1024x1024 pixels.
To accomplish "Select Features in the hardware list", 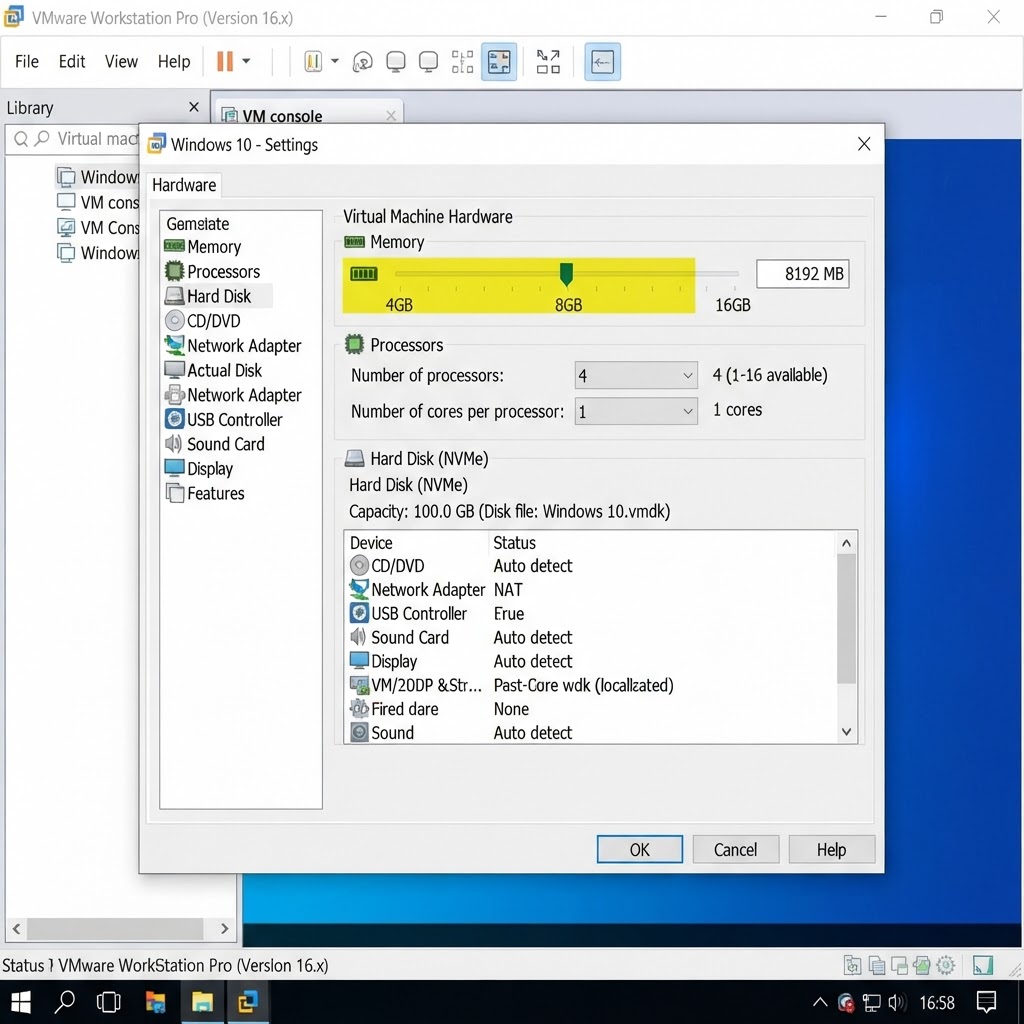I will pyautogui.click(x=204, y=494).
